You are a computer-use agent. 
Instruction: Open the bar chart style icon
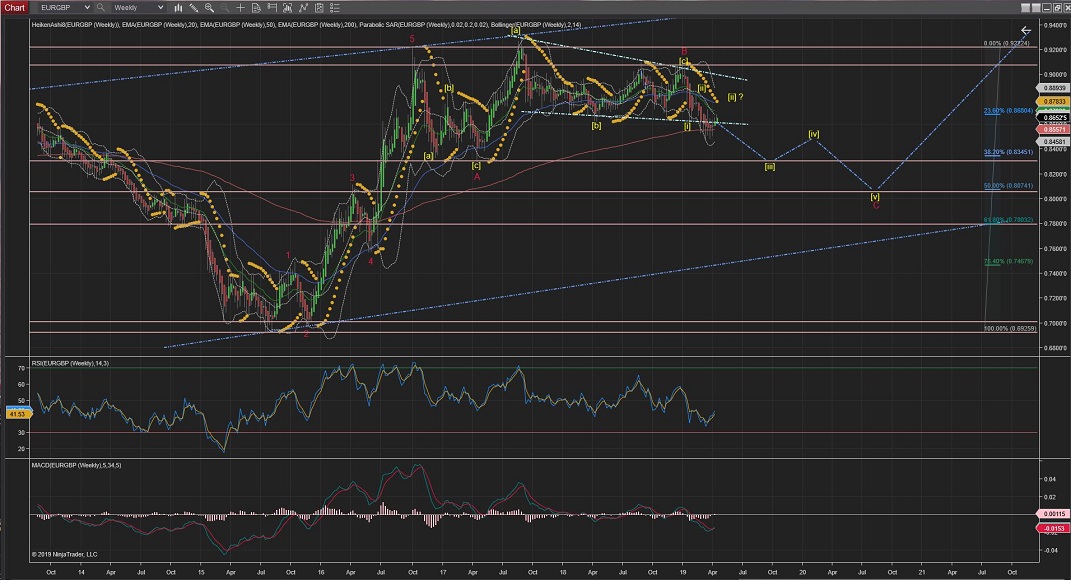tap(178, 8)
